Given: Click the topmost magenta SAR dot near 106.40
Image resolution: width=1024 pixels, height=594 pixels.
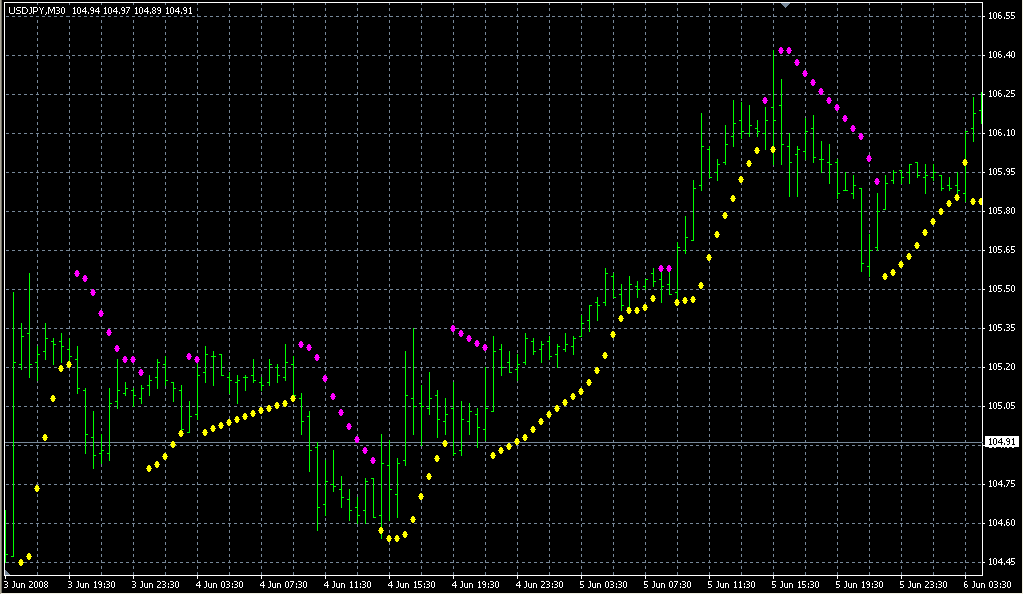Looking at the screenshot, I should 781,50.
